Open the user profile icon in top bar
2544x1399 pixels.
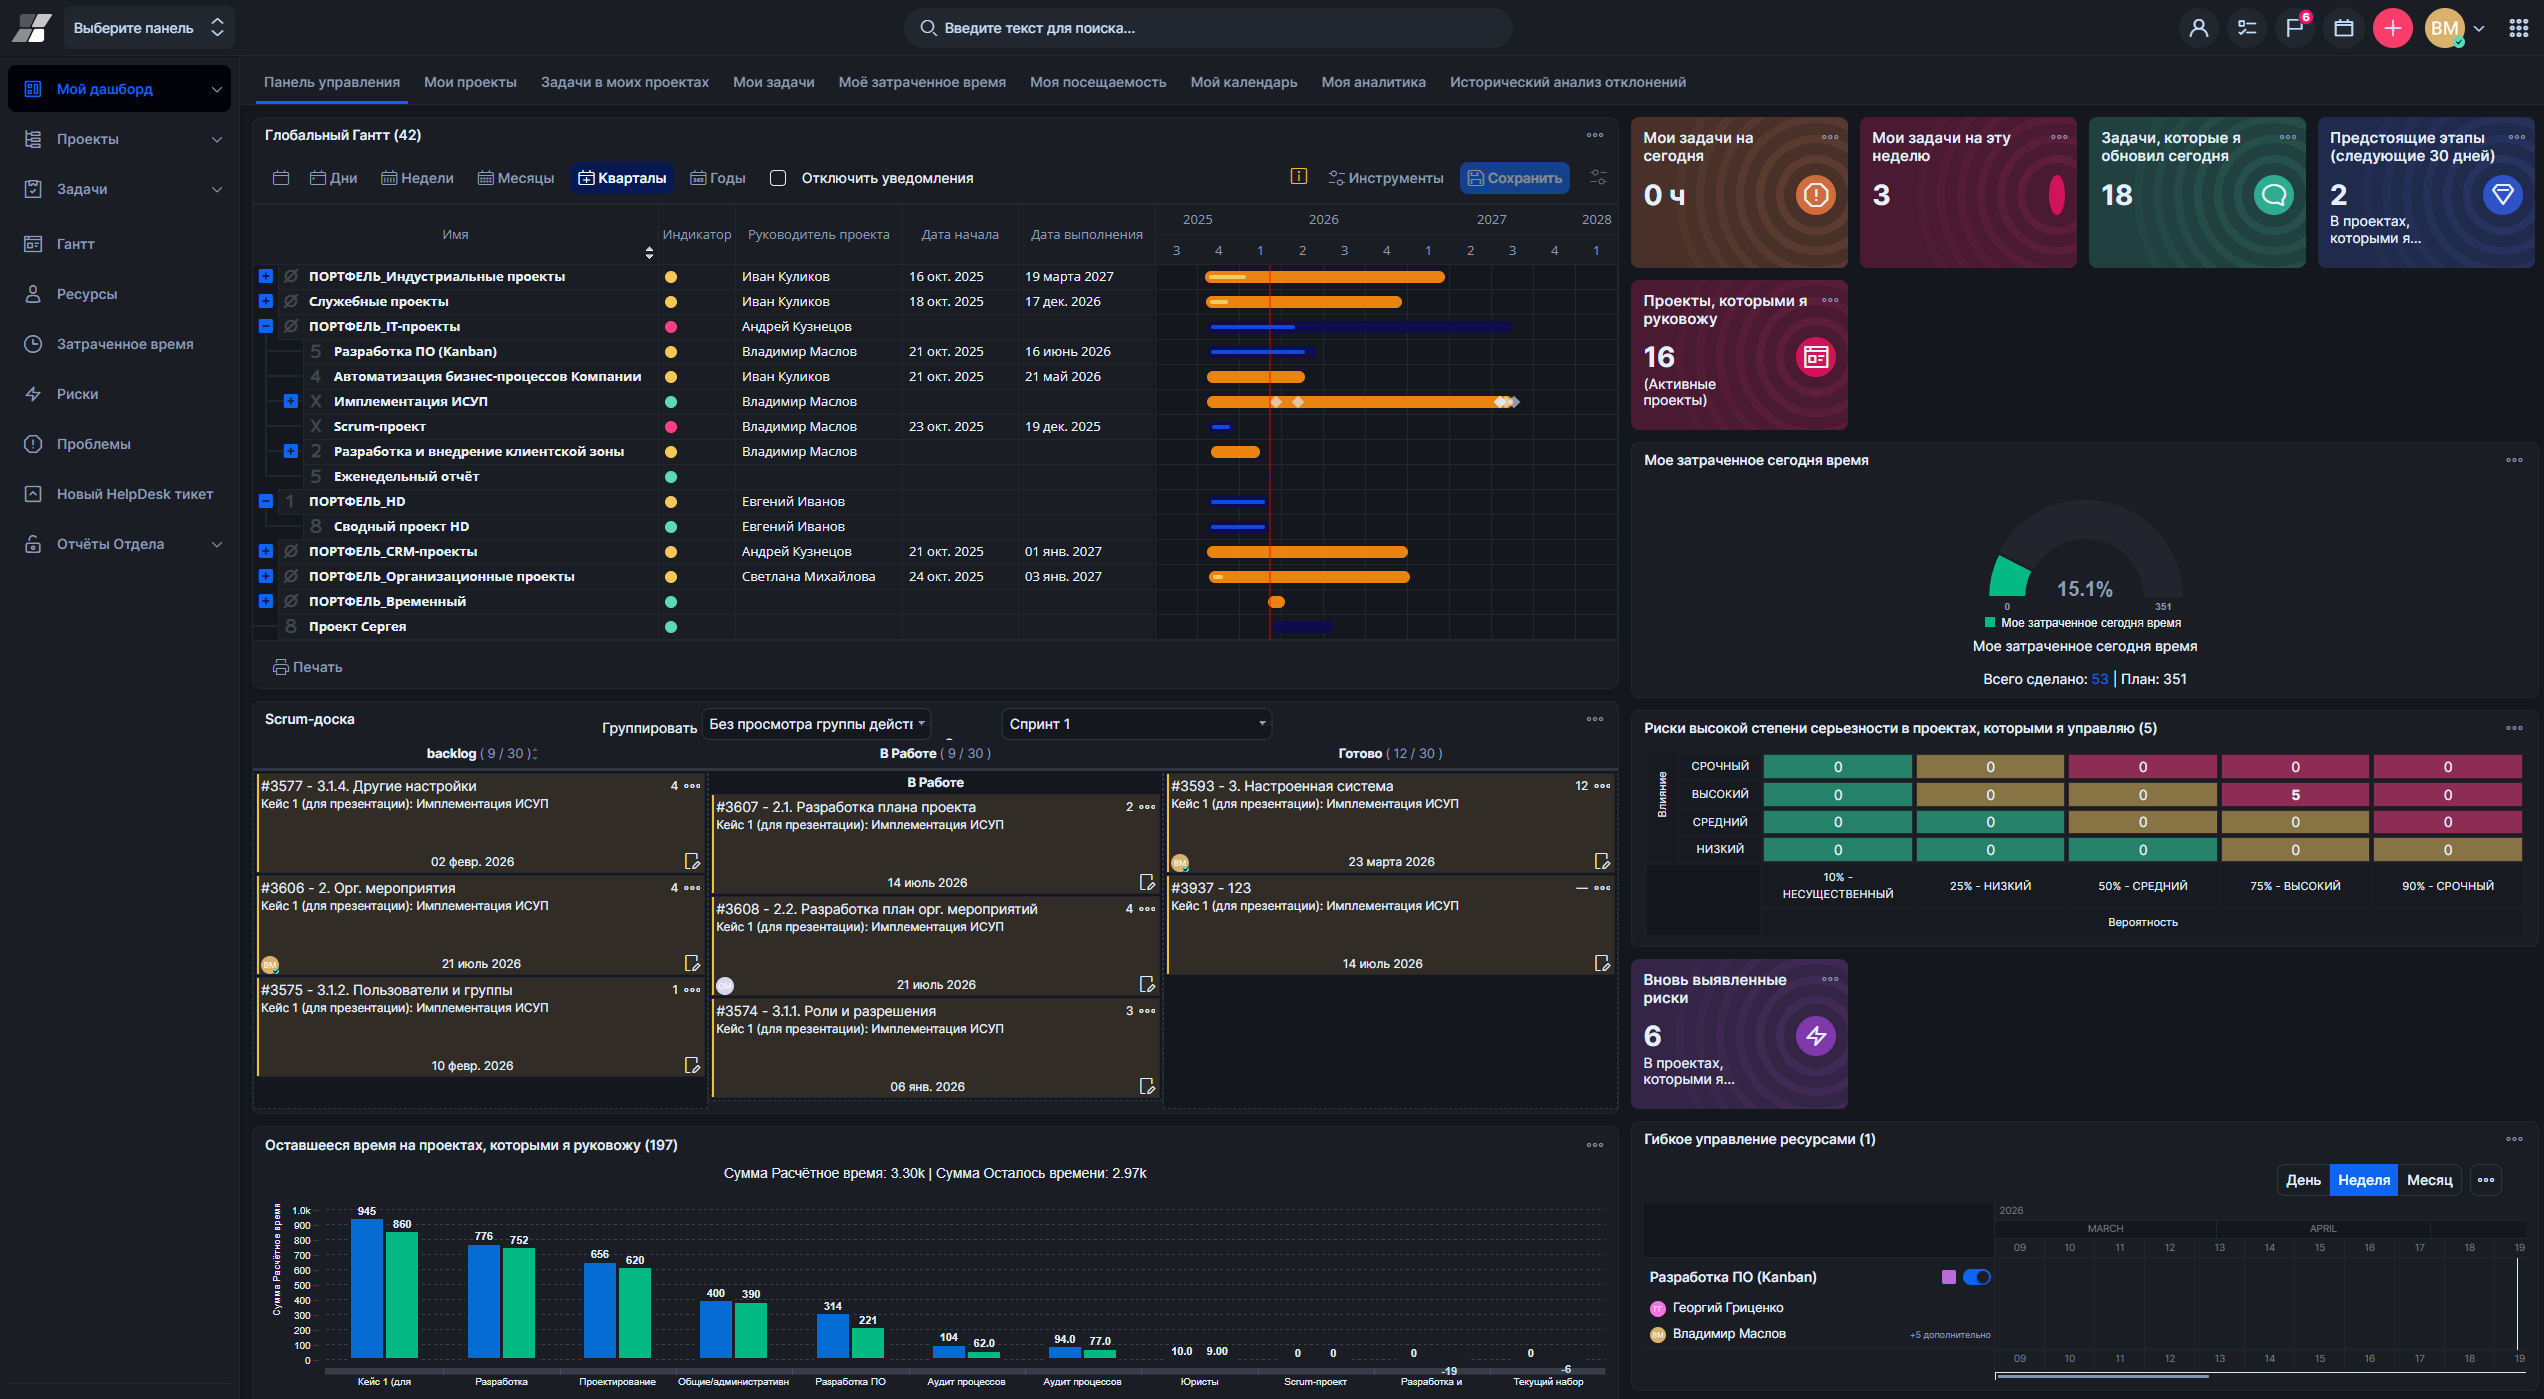(x=2198, y=28)
